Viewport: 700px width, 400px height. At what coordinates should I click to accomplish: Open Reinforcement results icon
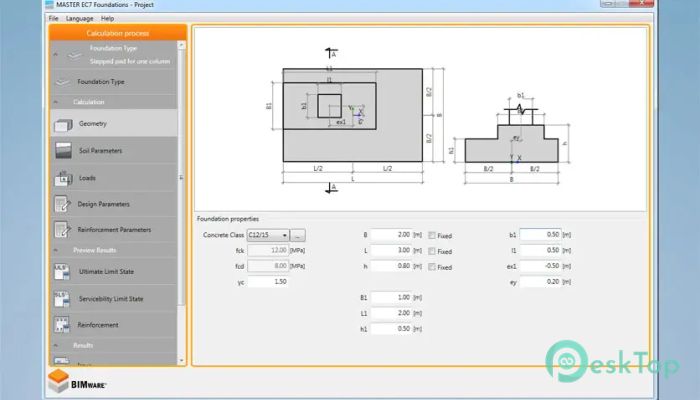coord(62,325)
